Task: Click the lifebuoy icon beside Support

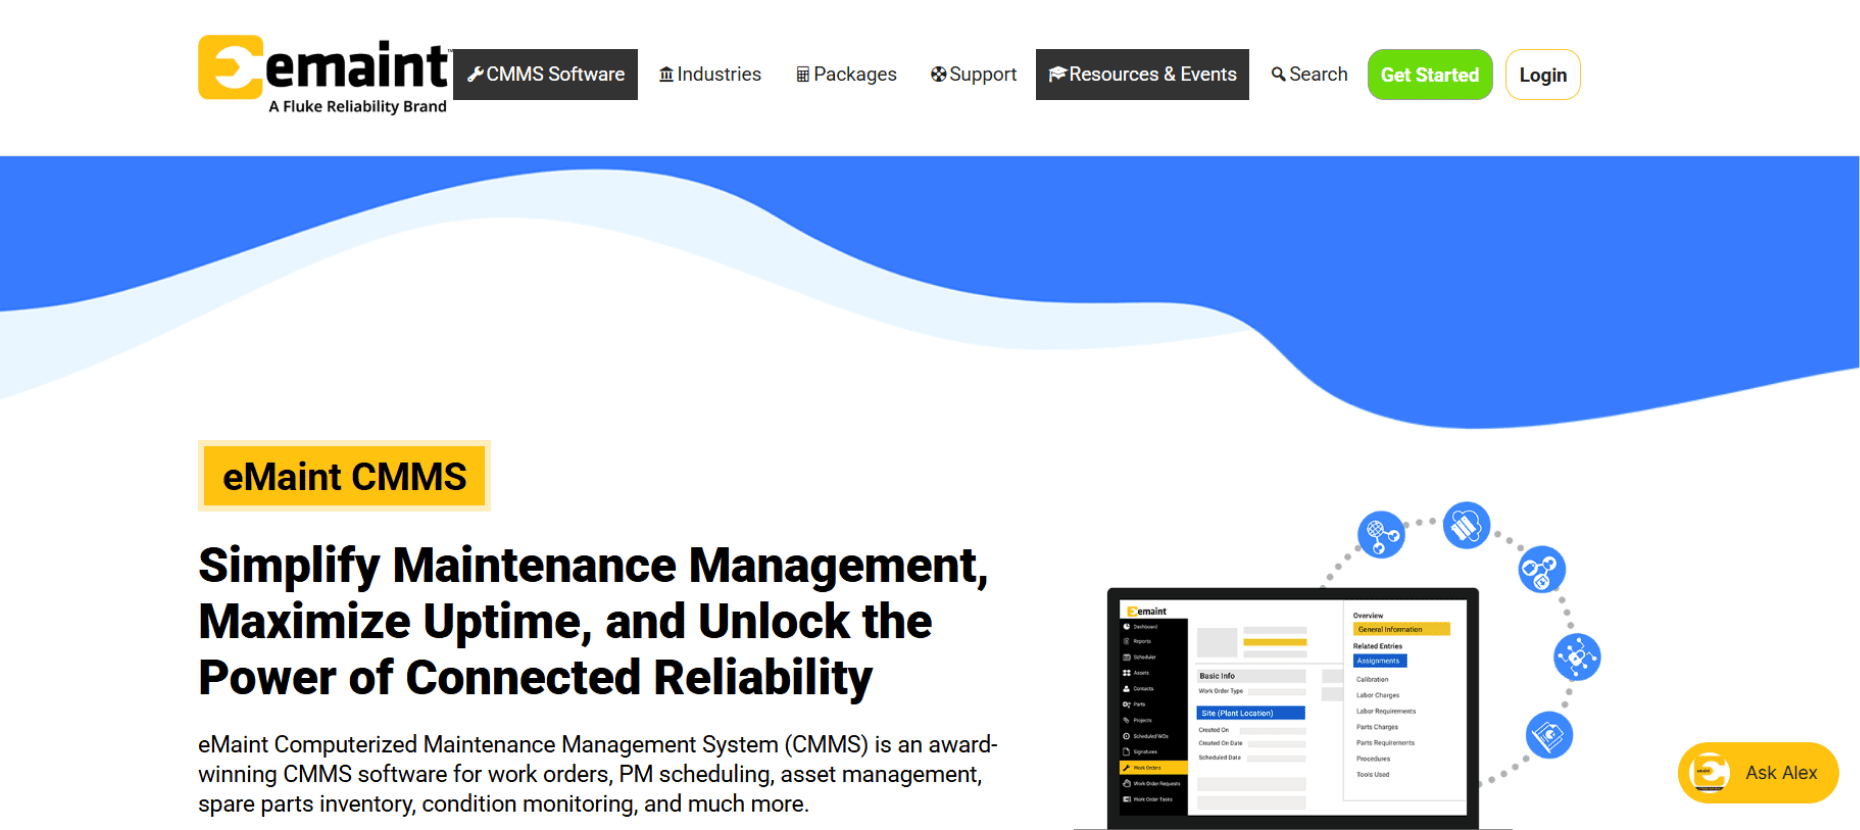Action: pos(938,74)
